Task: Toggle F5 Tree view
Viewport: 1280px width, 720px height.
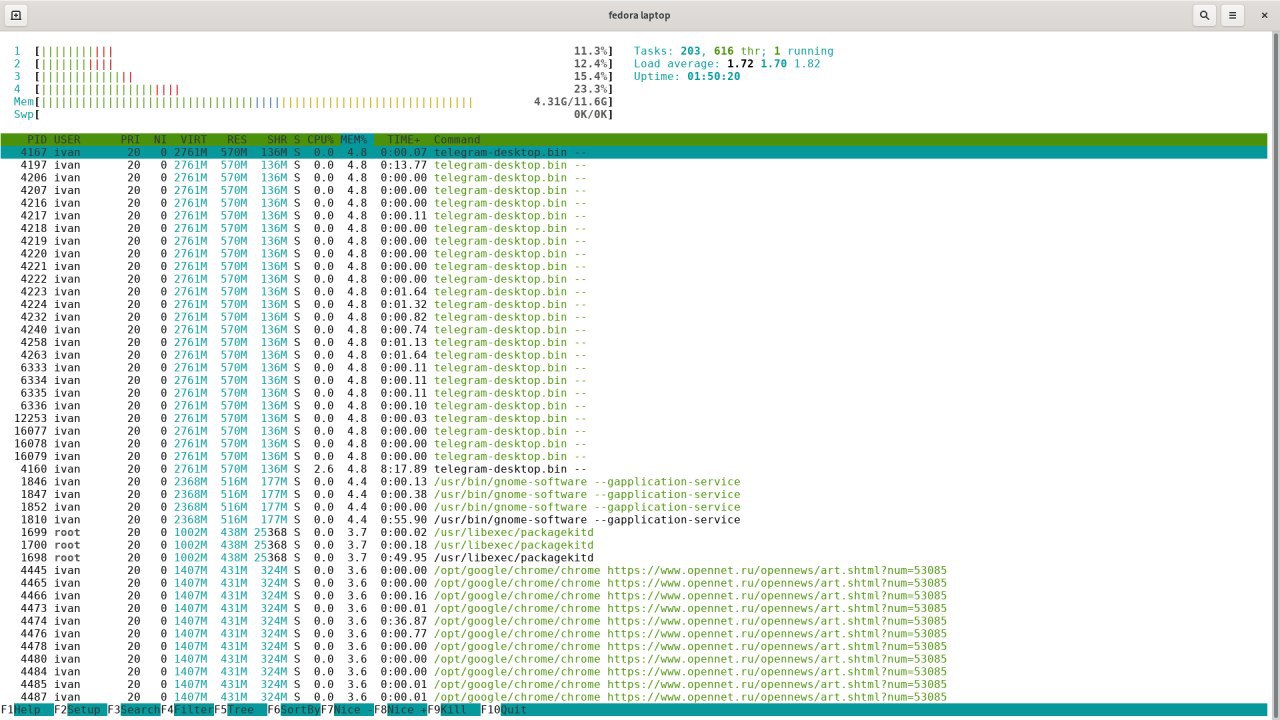Action: click(x=240, y=709)
